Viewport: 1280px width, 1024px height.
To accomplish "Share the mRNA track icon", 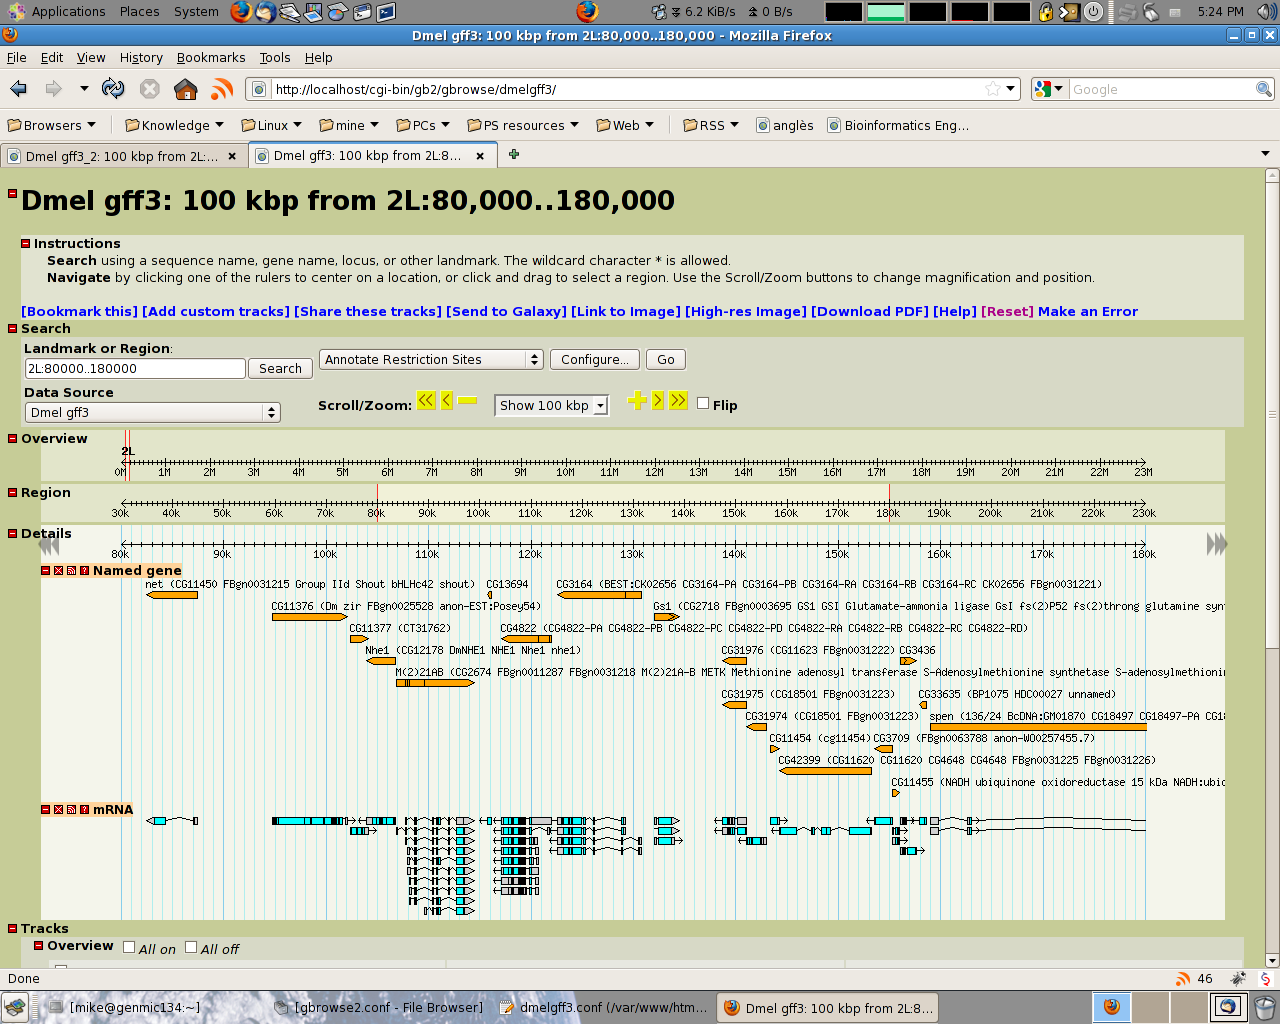I will (71, 810).
